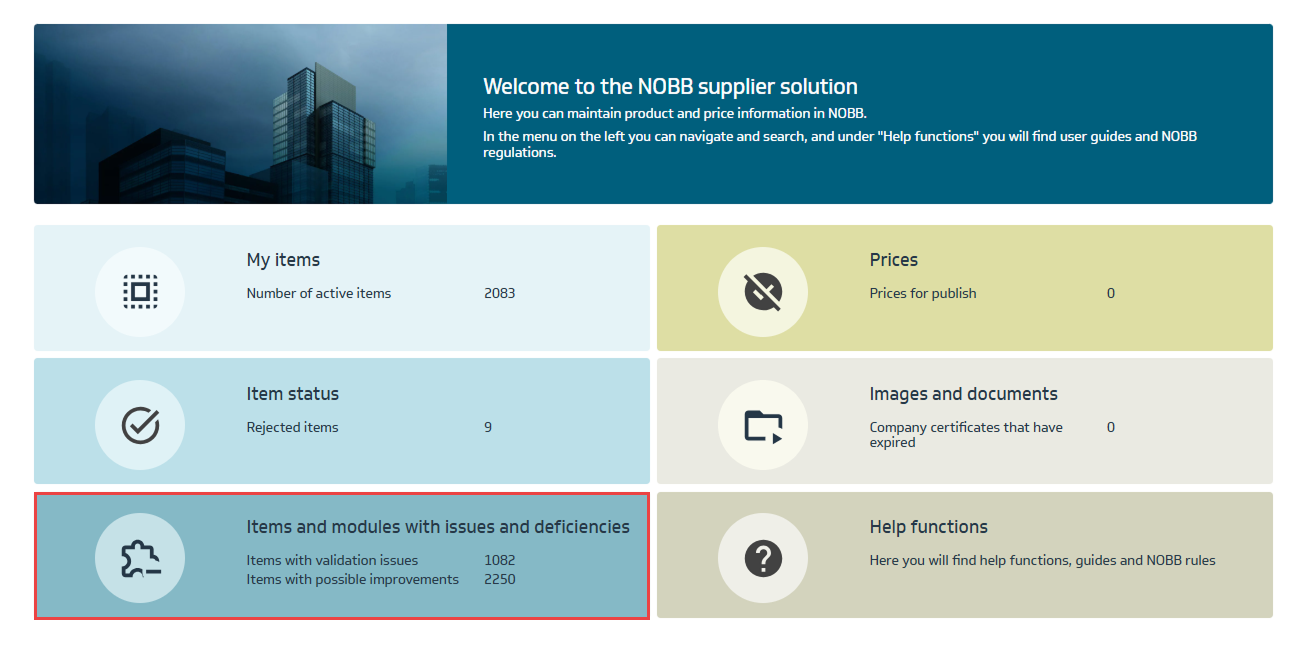Click the Item status checkmark circle icon

[x=140, y=425]
